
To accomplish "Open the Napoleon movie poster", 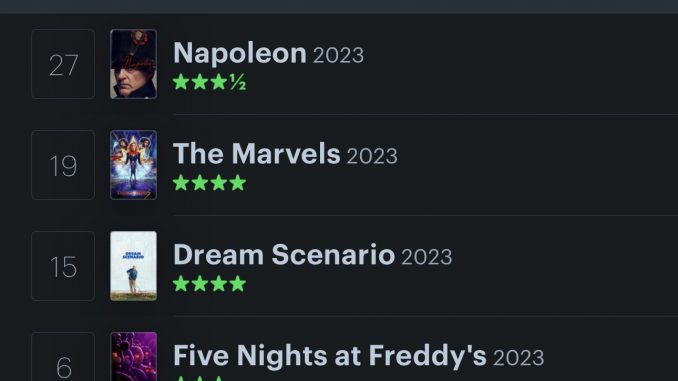I will pyautogui.click(x=133, y=64).
